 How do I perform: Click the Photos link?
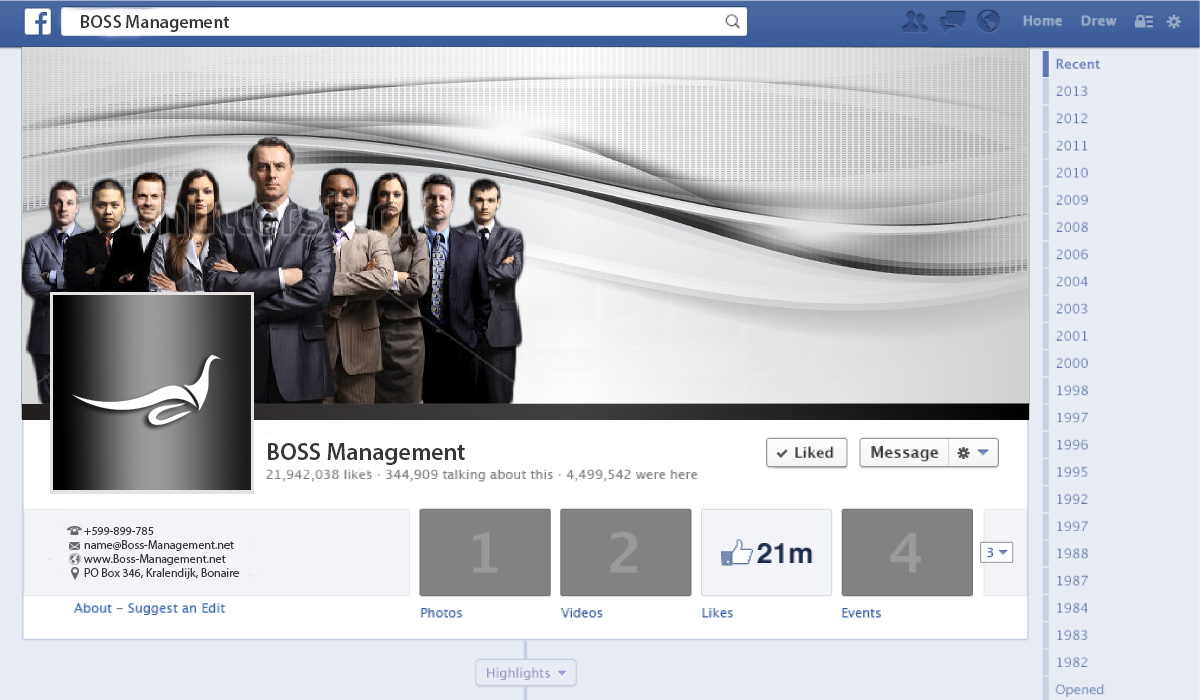[x=441, y=613]
